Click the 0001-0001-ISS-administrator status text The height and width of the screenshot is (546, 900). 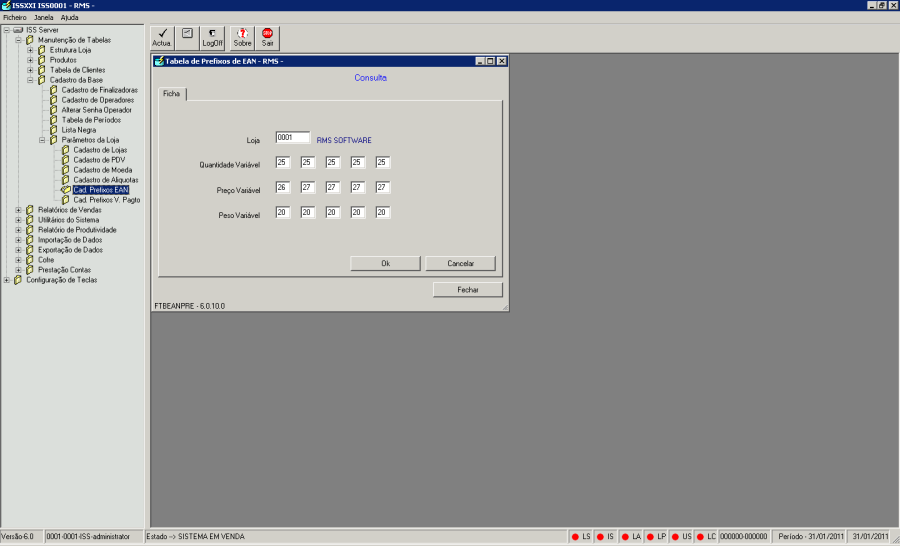(88, 537)
